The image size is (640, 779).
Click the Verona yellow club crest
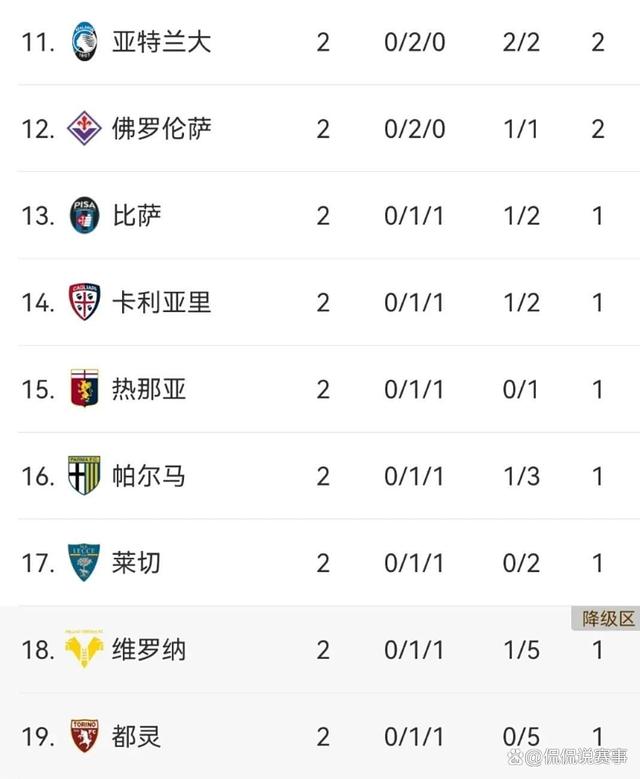(84, 650)
